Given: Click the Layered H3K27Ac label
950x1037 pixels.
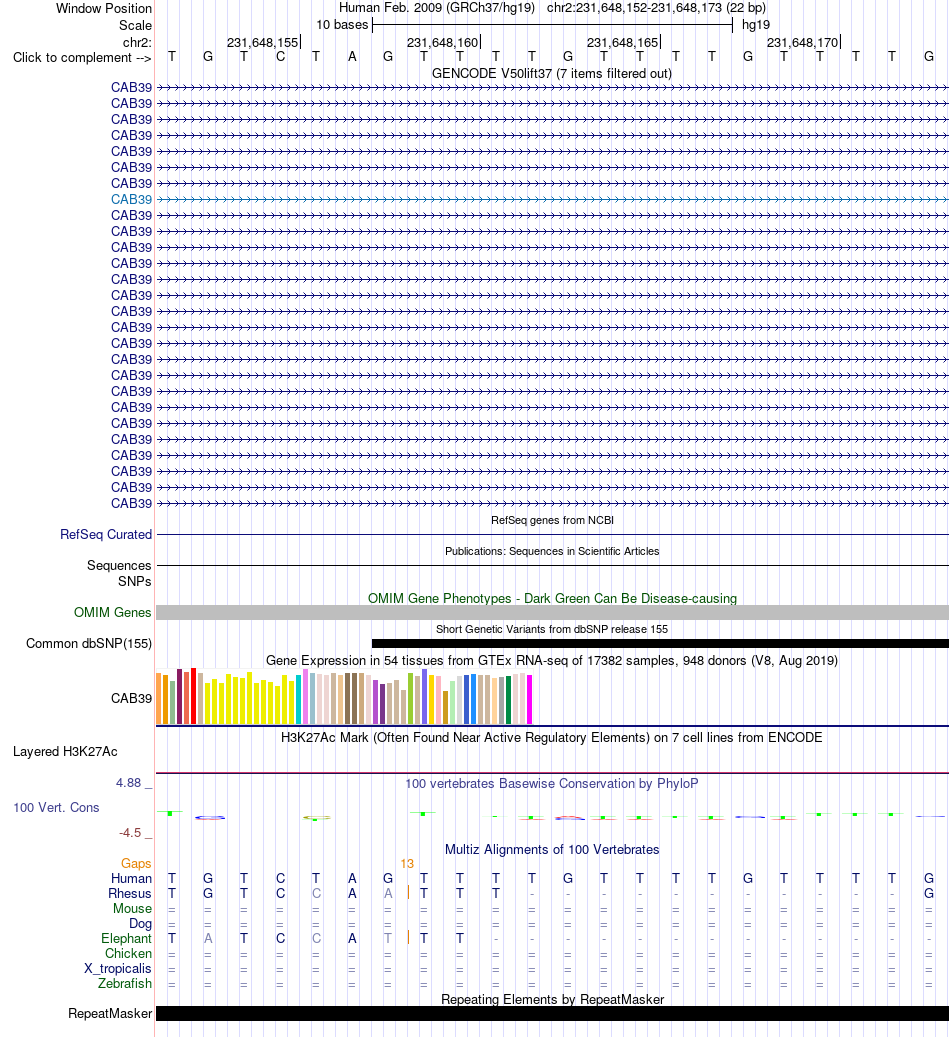Looking at the screenshot, I should click(x=65, y=751).
